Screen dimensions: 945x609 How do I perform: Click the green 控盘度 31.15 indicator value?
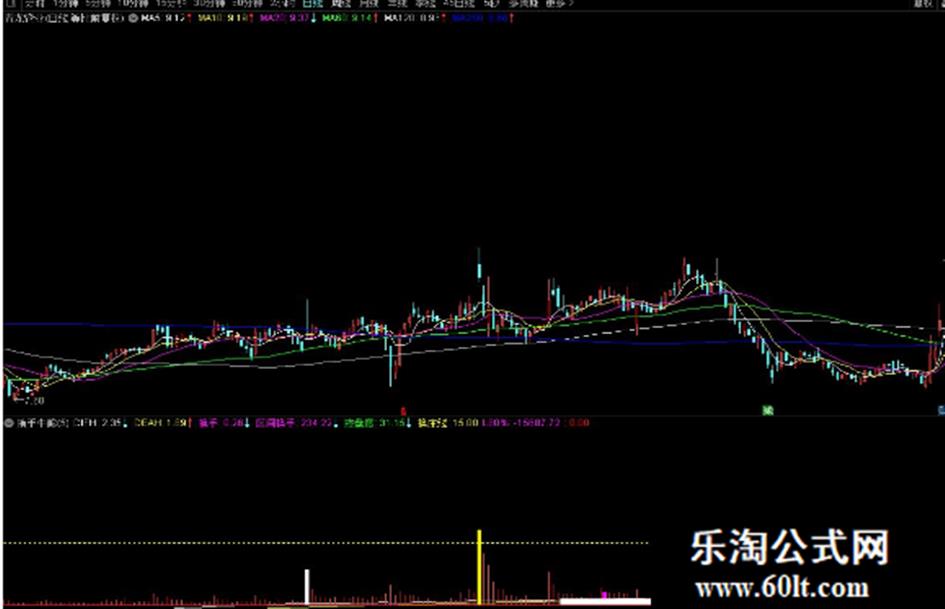point(377,423)
